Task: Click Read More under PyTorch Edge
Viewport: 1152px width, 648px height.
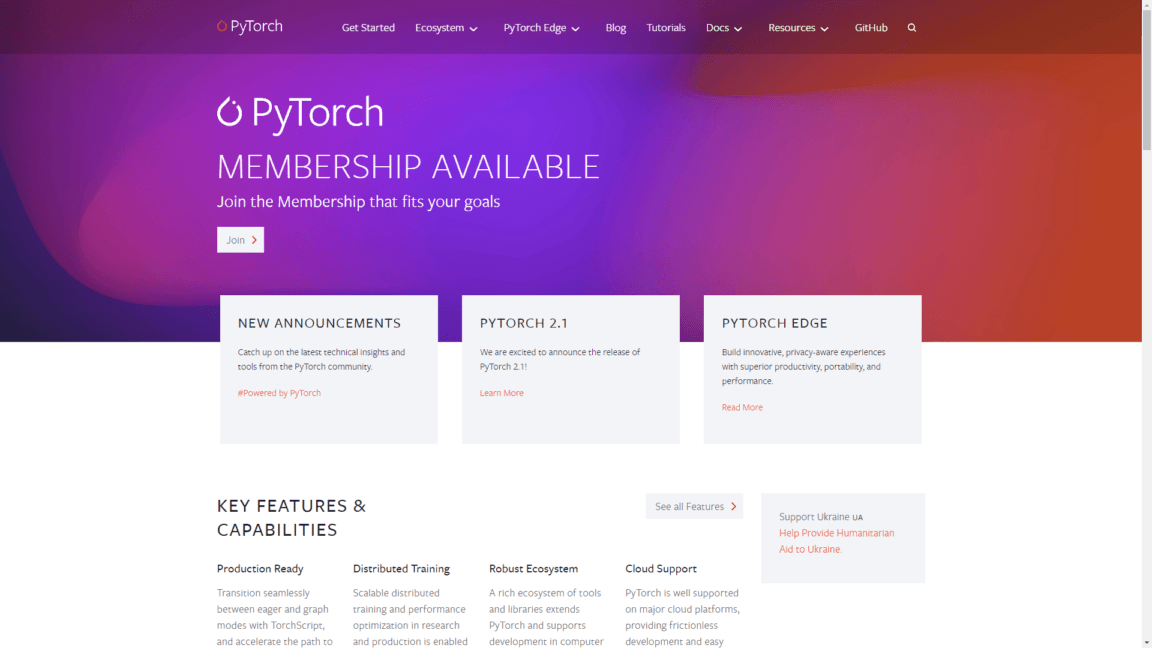Action: coord(742,407)
